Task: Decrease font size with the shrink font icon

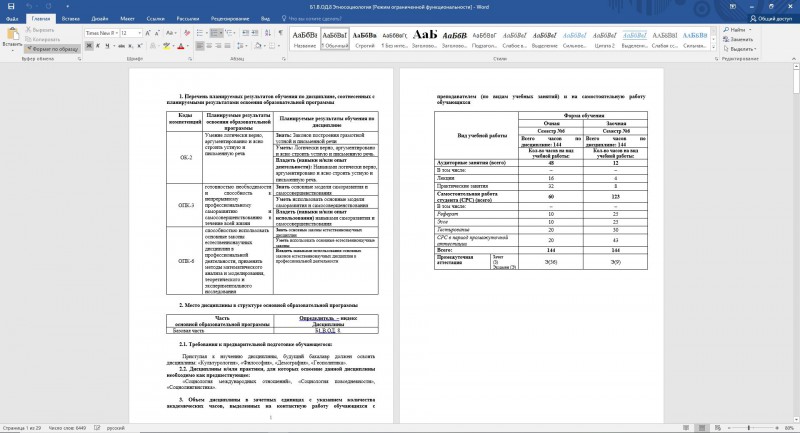Action: tap(157, 33)
